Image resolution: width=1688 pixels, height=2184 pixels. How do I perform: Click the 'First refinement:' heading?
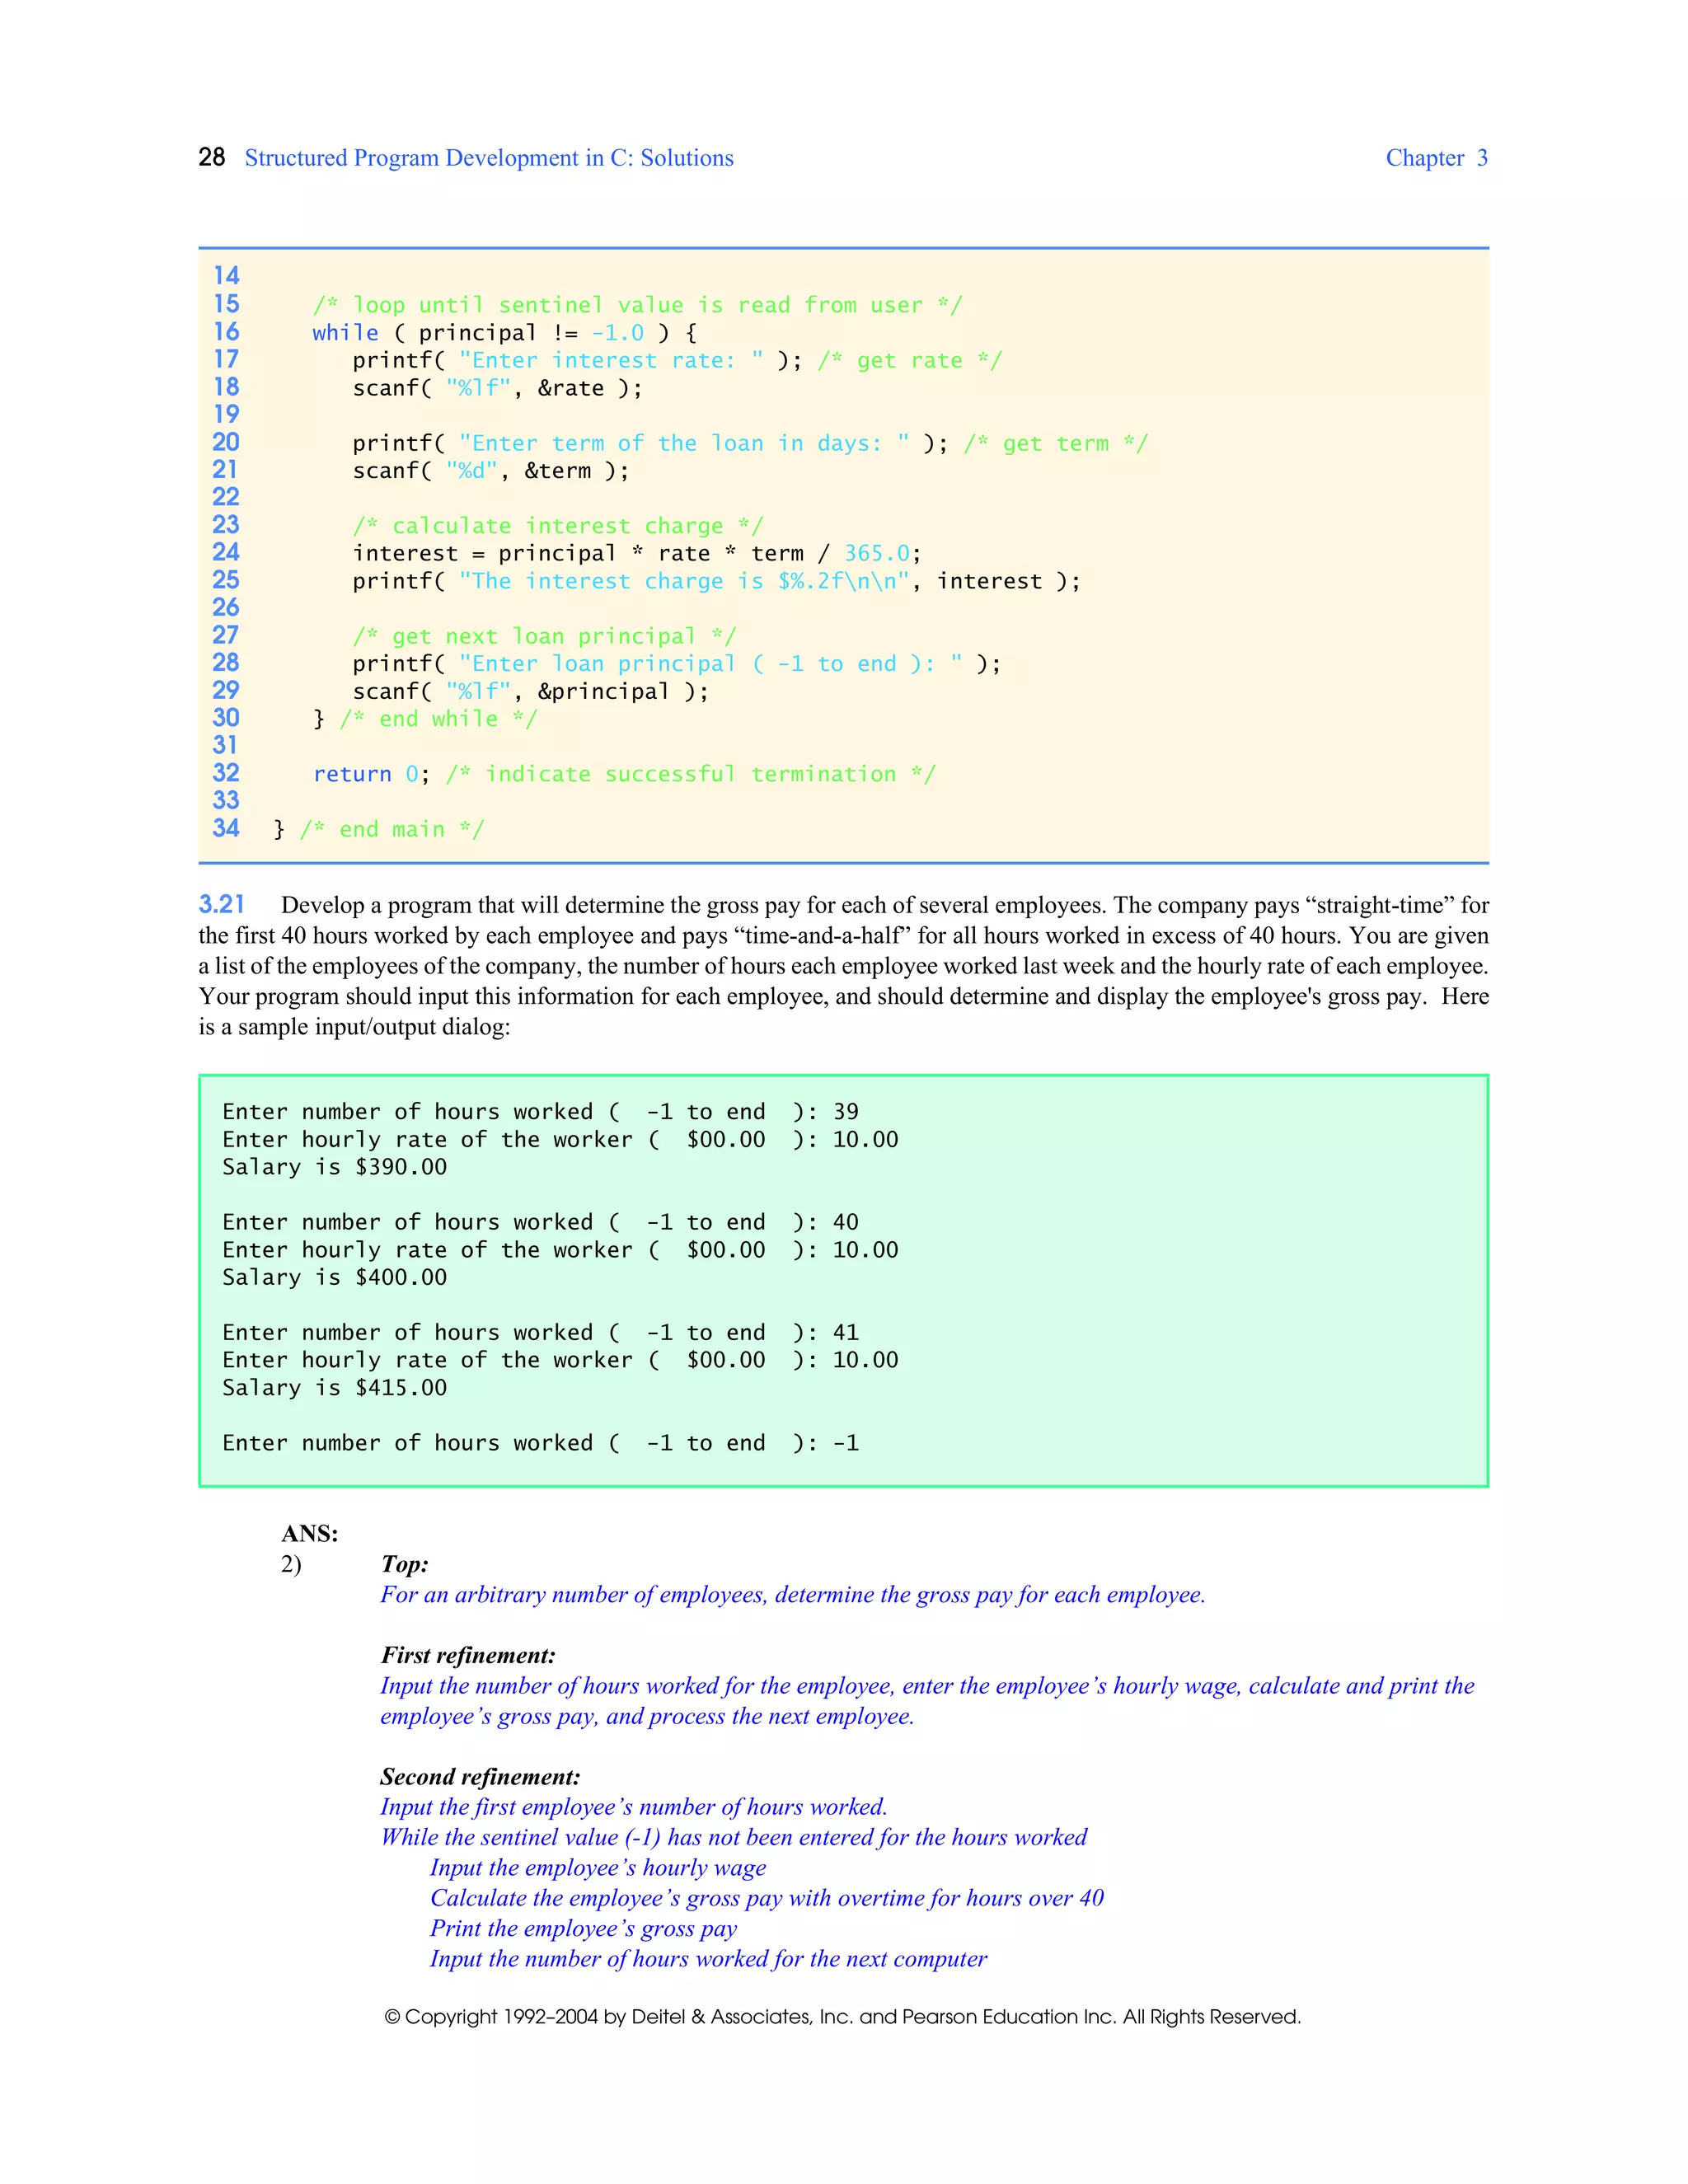[467, 1655]
